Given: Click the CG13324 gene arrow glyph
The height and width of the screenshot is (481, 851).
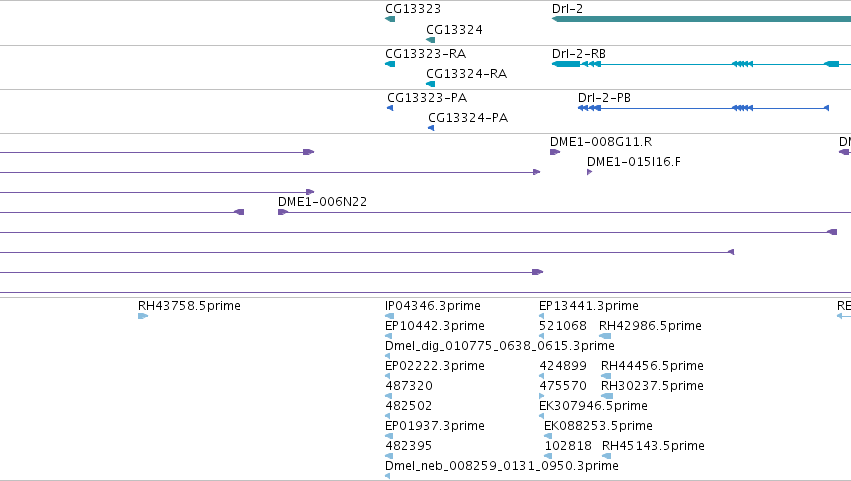Looking at the screenshot, I should tap(430, 40).
